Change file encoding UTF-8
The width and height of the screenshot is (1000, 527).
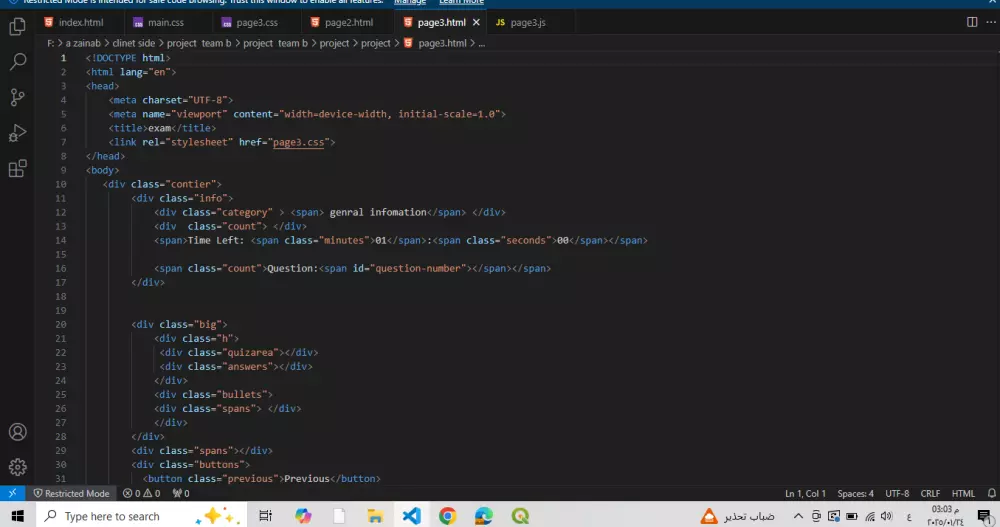(897, 493)
